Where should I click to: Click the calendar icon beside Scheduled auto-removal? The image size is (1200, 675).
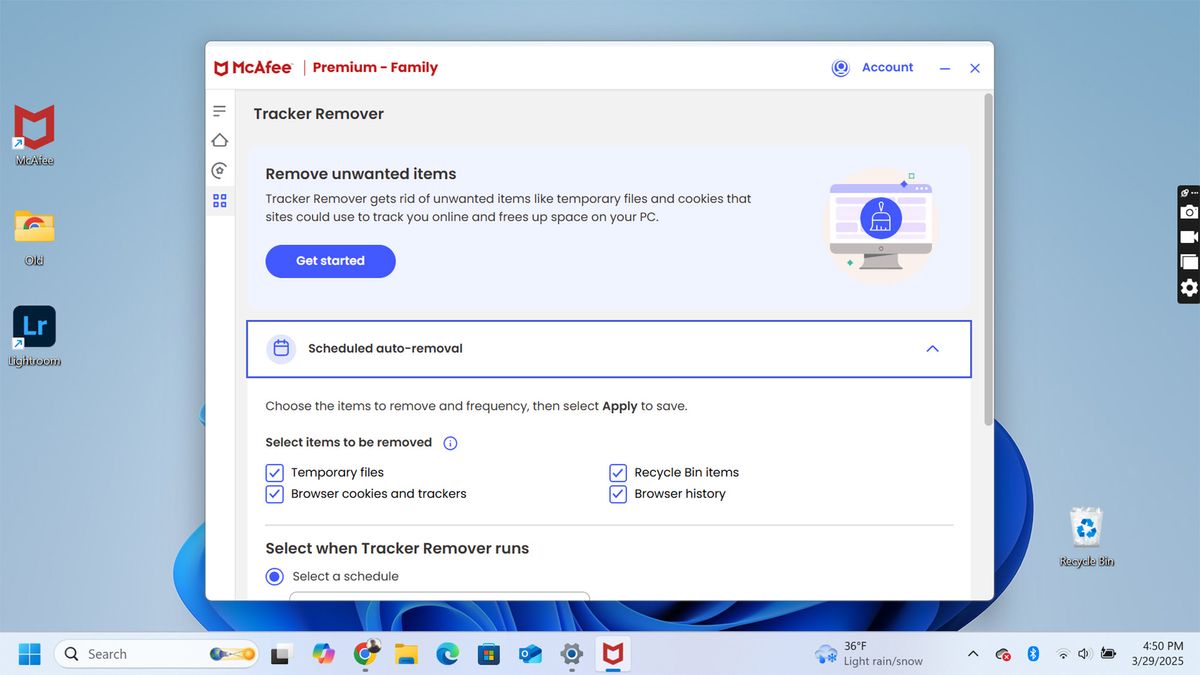[x=280, y=348]
